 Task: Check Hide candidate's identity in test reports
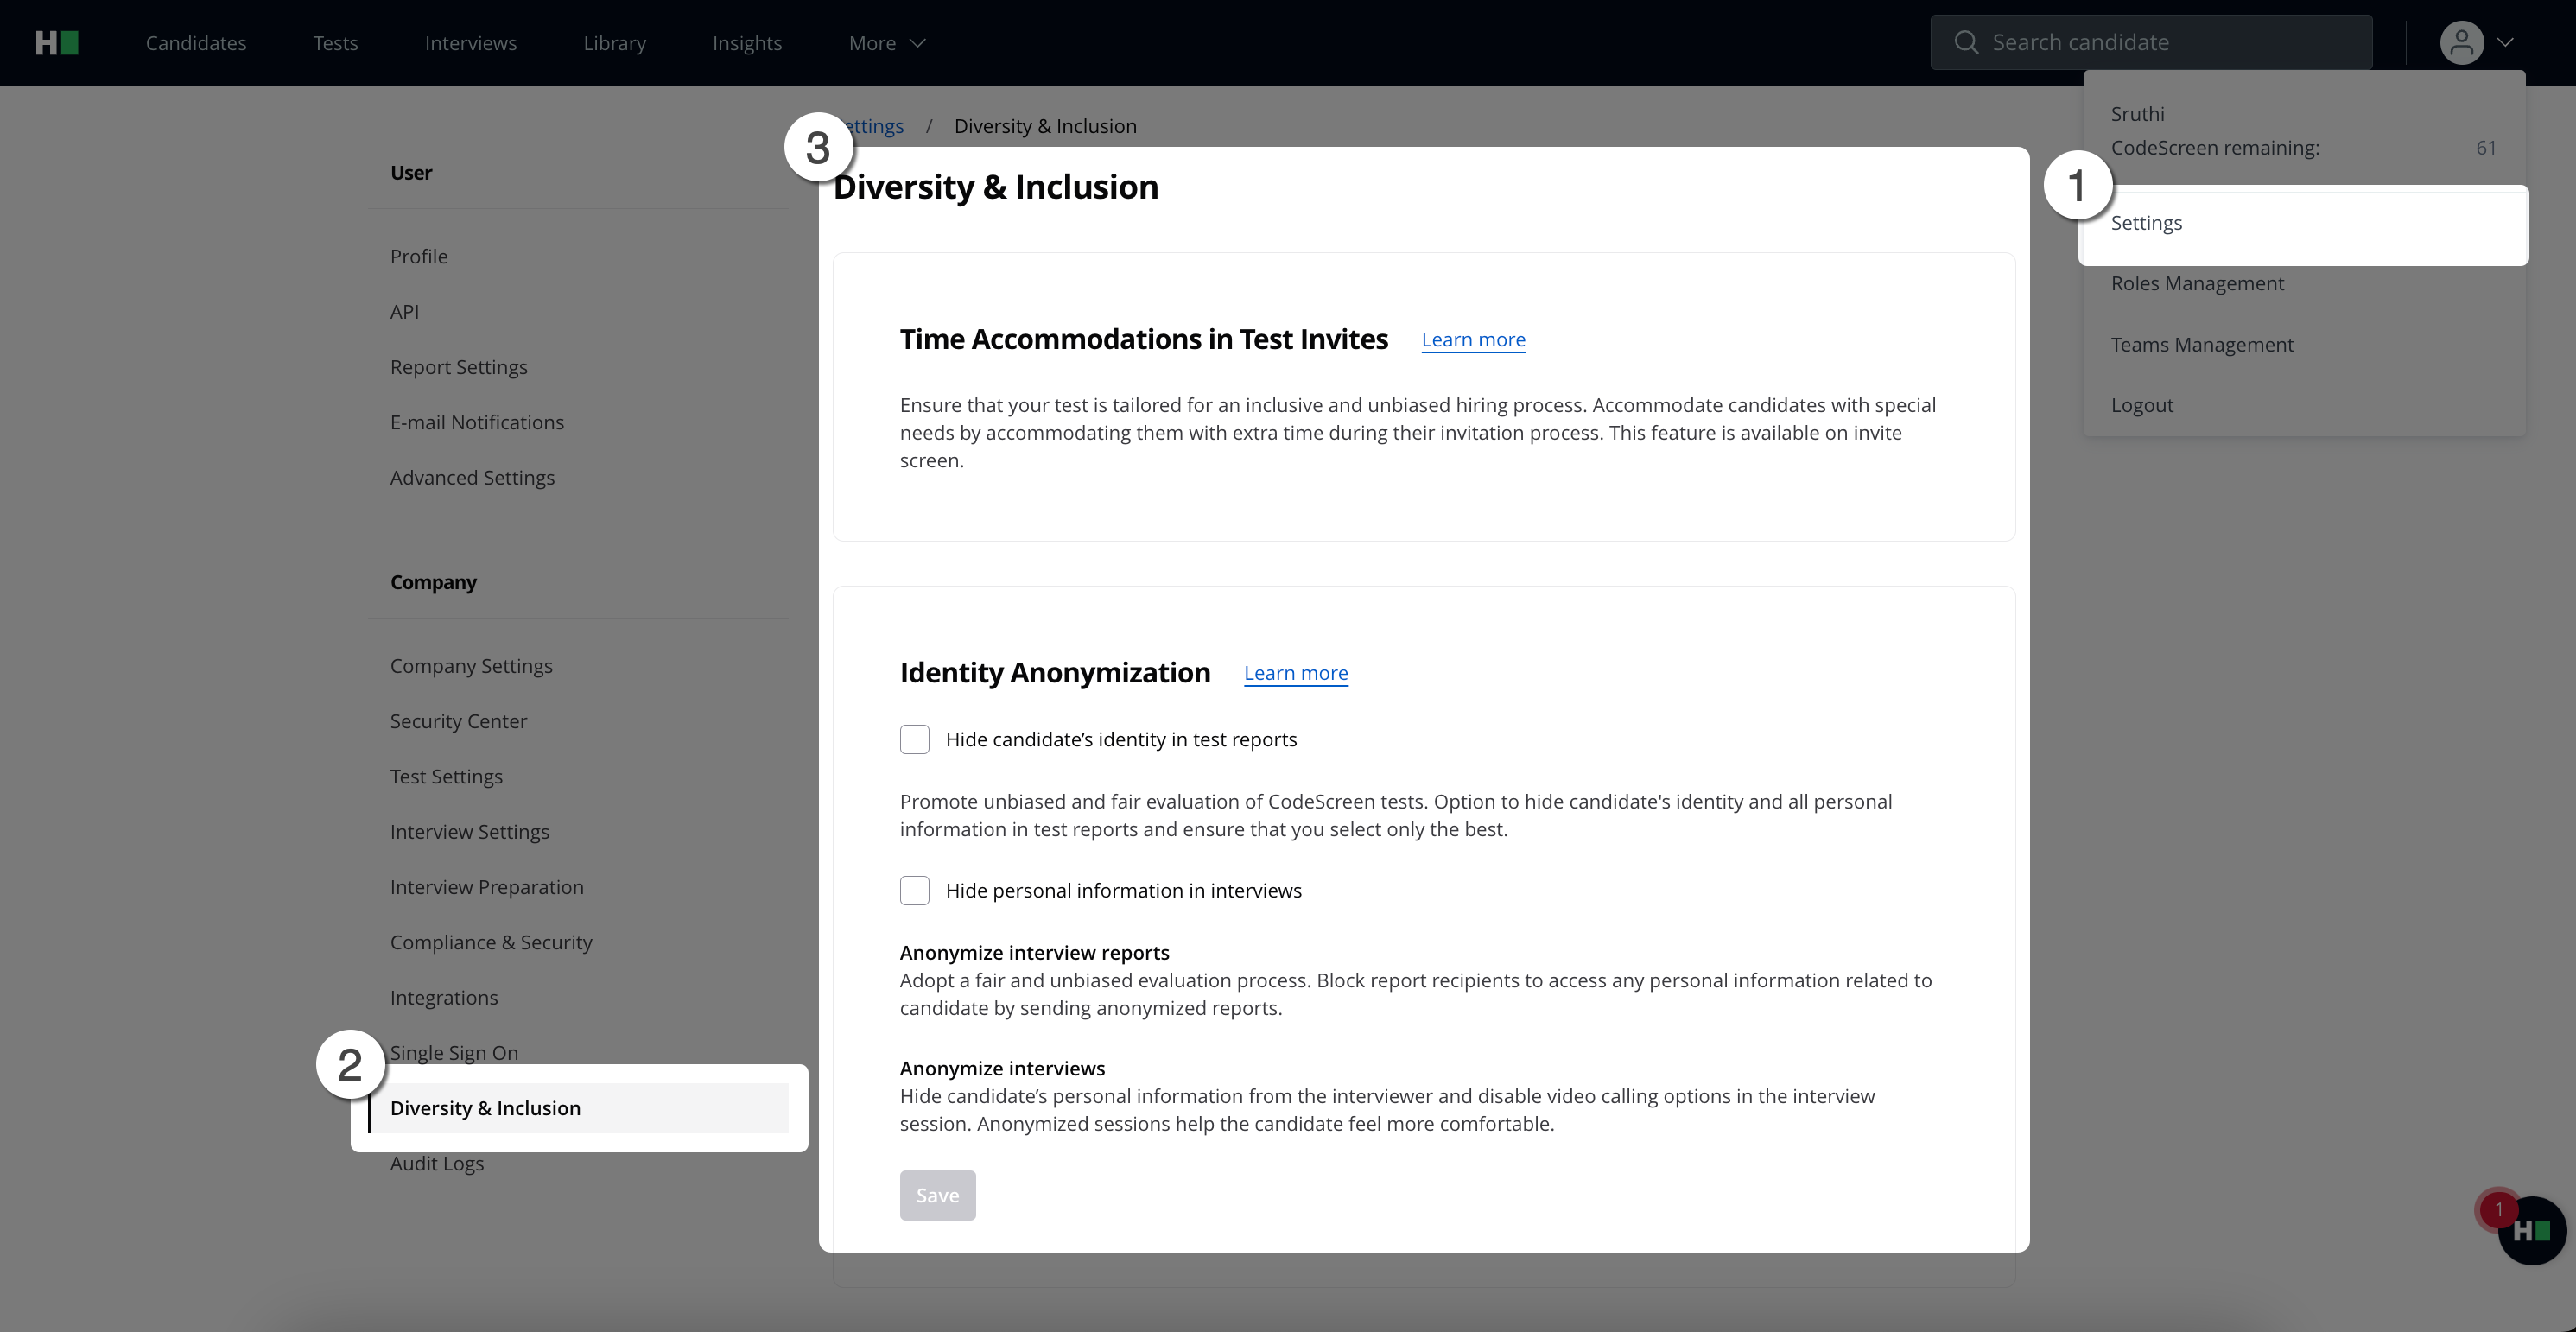click(x=914, y=740)
